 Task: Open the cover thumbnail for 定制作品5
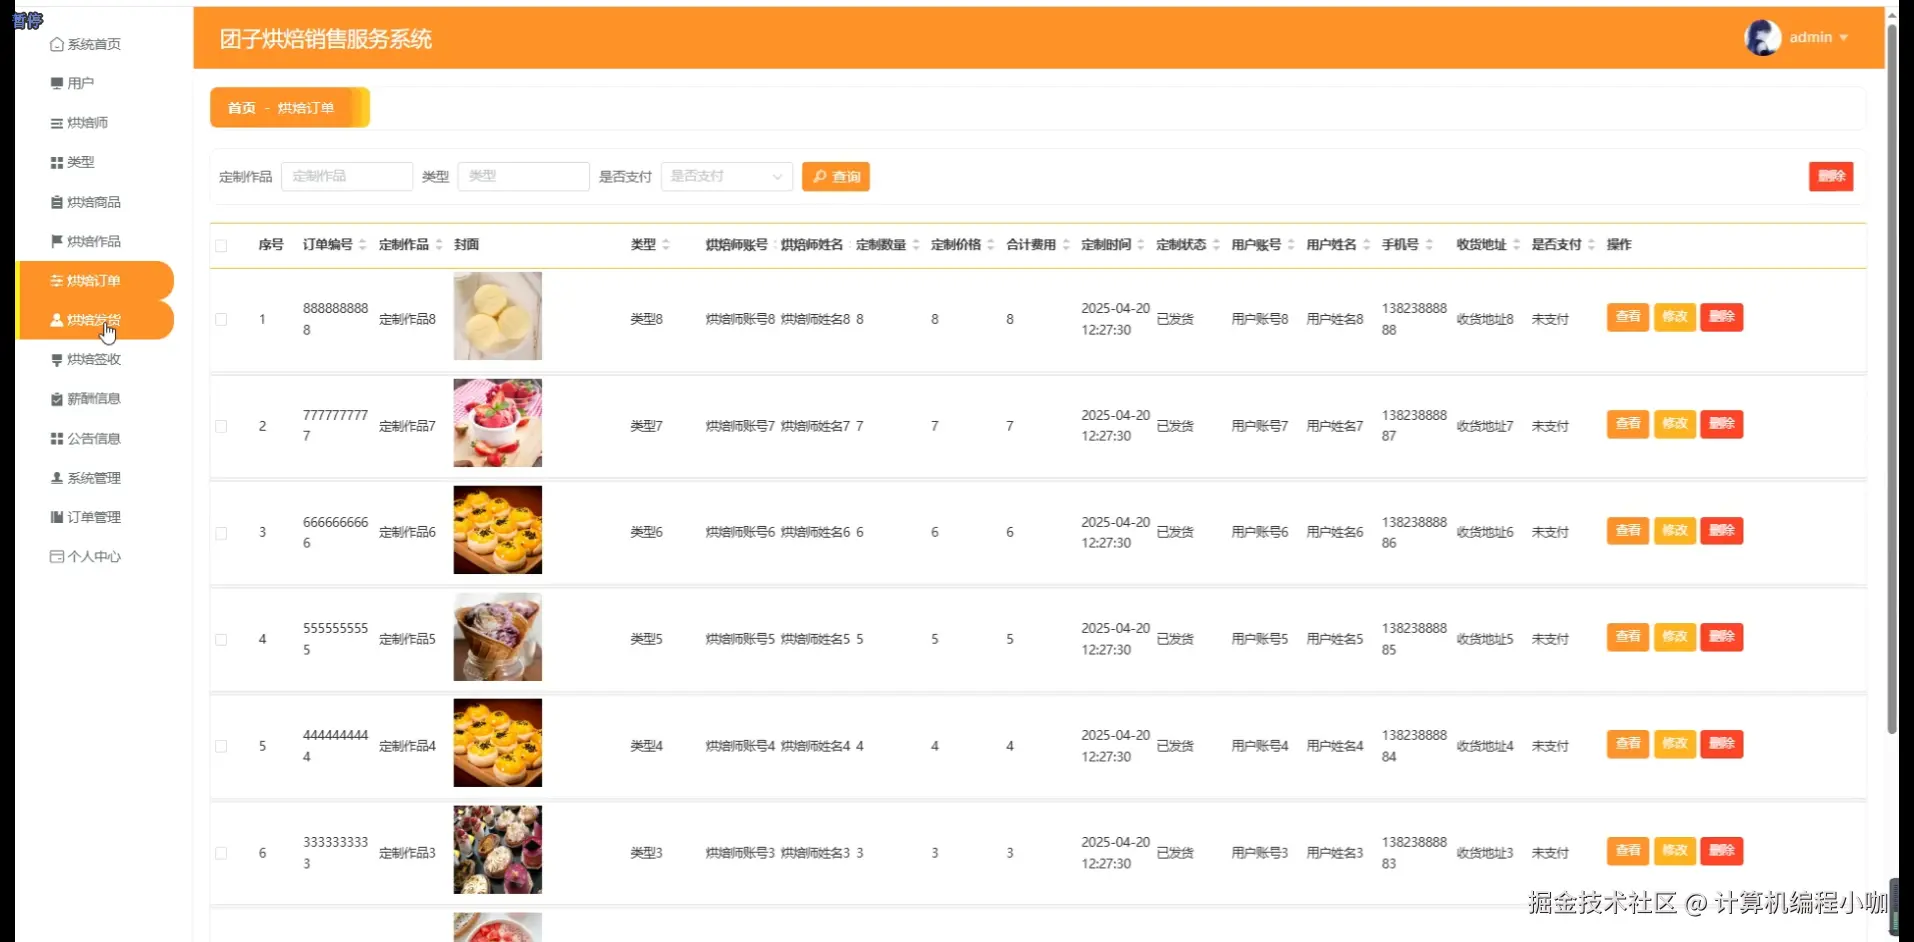[x=498, y=637]
